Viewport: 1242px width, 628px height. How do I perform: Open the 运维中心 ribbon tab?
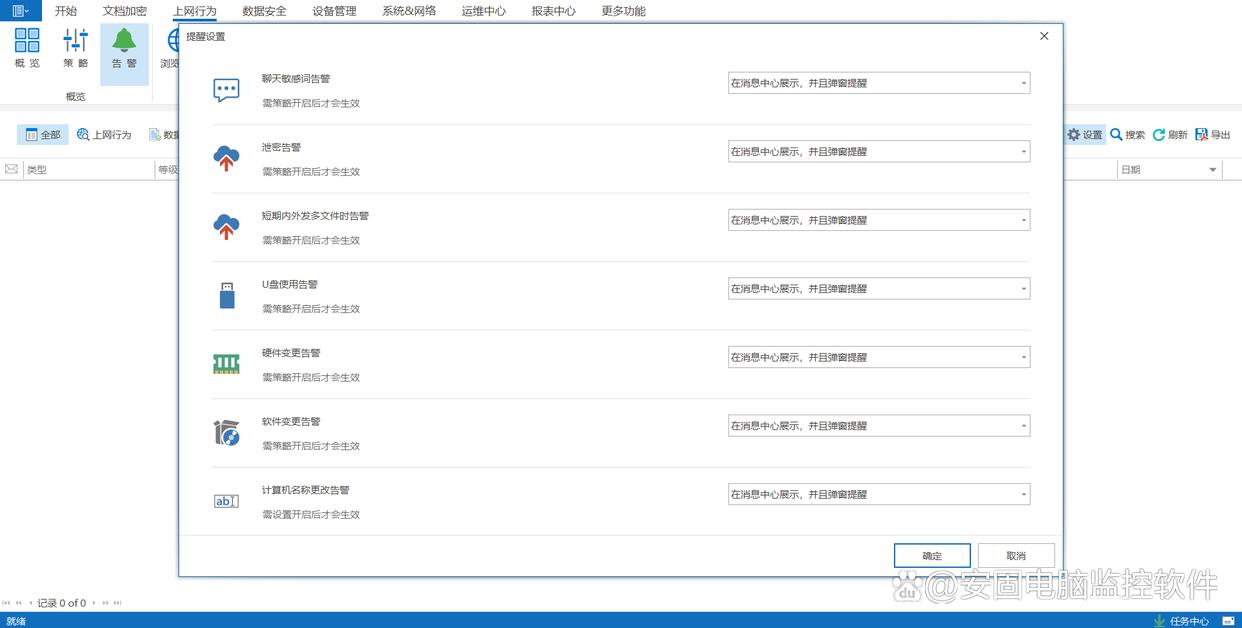coord(483,11)
